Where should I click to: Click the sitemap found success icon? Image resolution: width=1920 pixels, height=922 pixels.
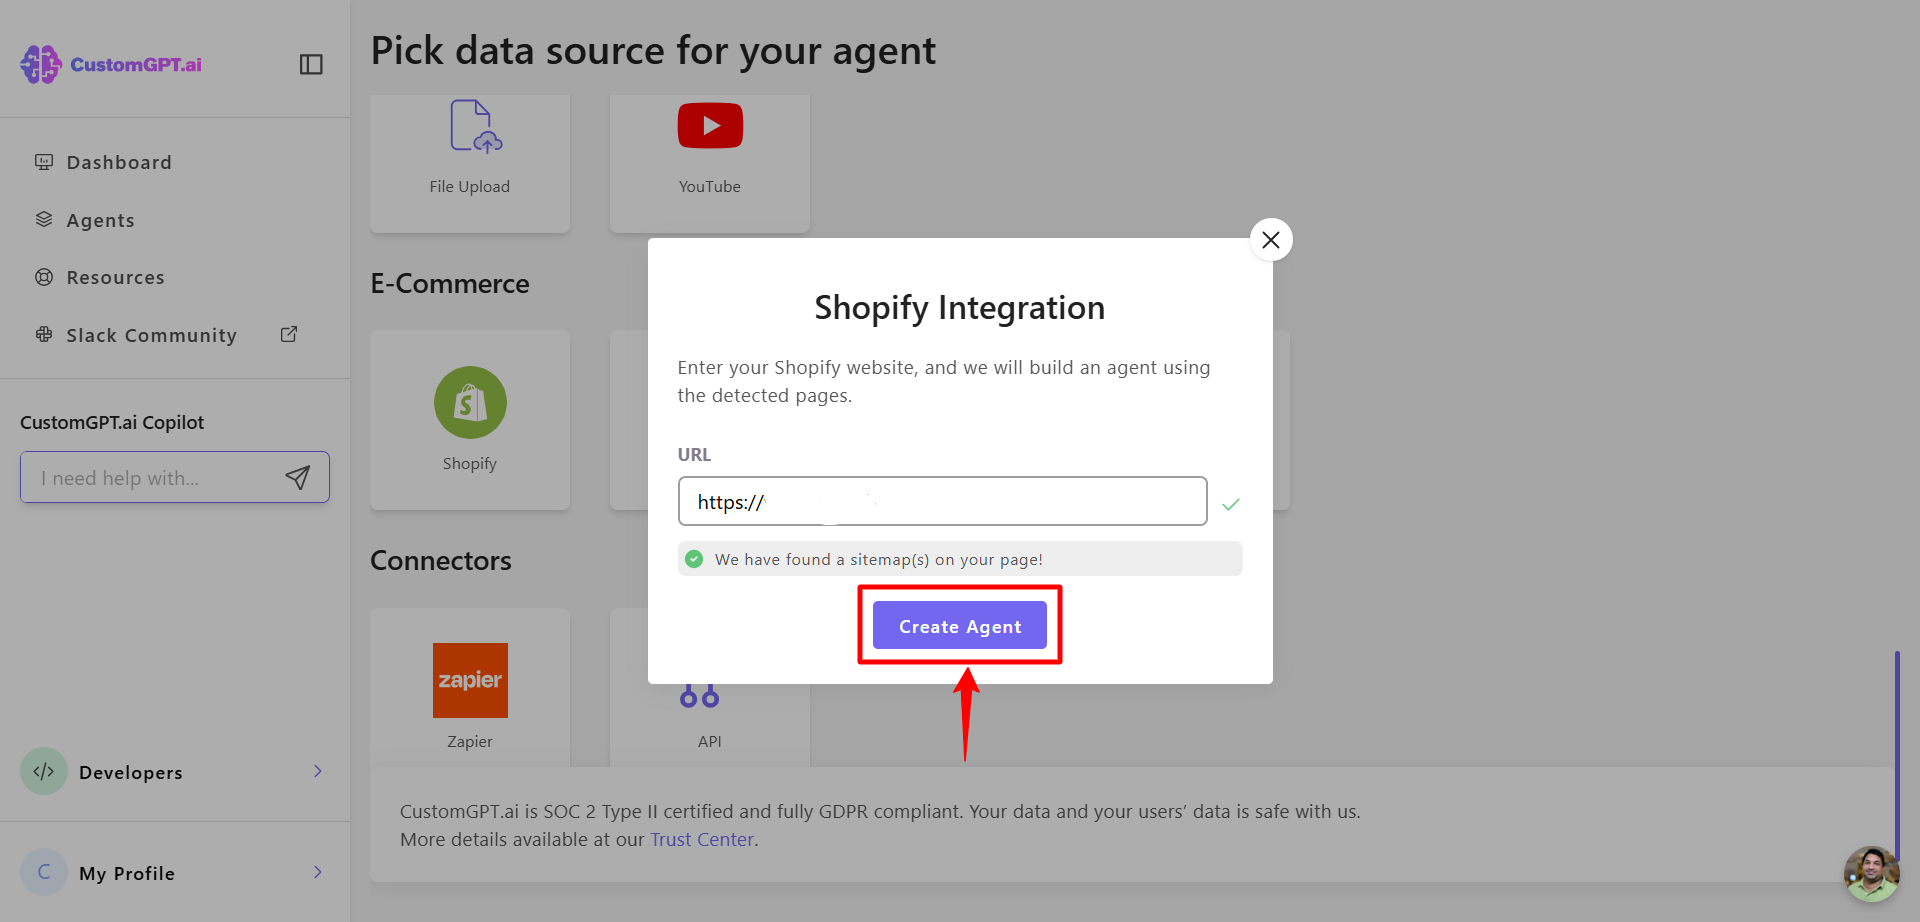coord(694,559)
